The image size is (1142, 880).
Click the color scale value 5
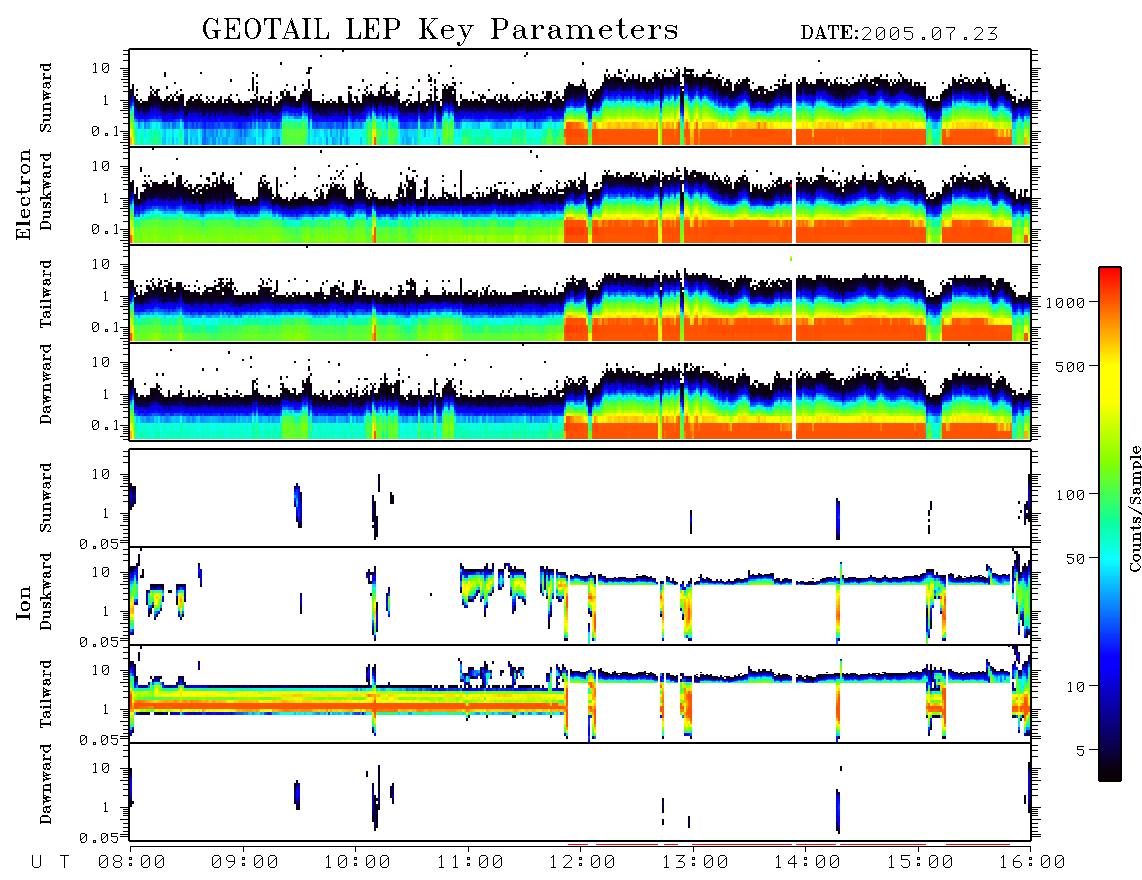(x=1080, y=750)
